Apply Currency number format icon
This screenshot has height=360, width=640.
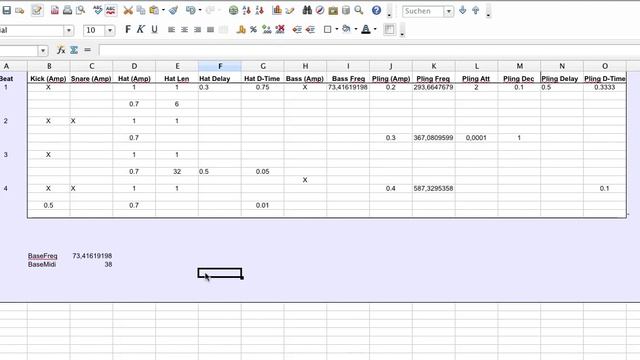tap(241, 29)
